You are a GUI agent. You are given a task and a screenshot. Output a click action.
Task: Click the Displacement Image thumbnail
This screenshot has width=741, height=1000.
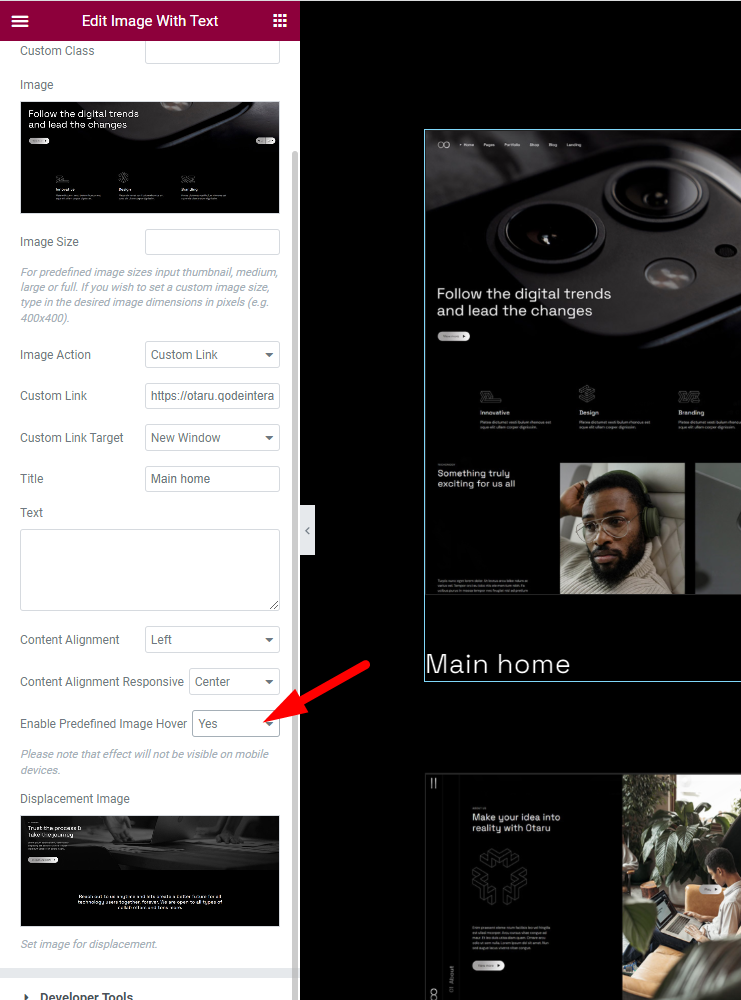(150, 871)
